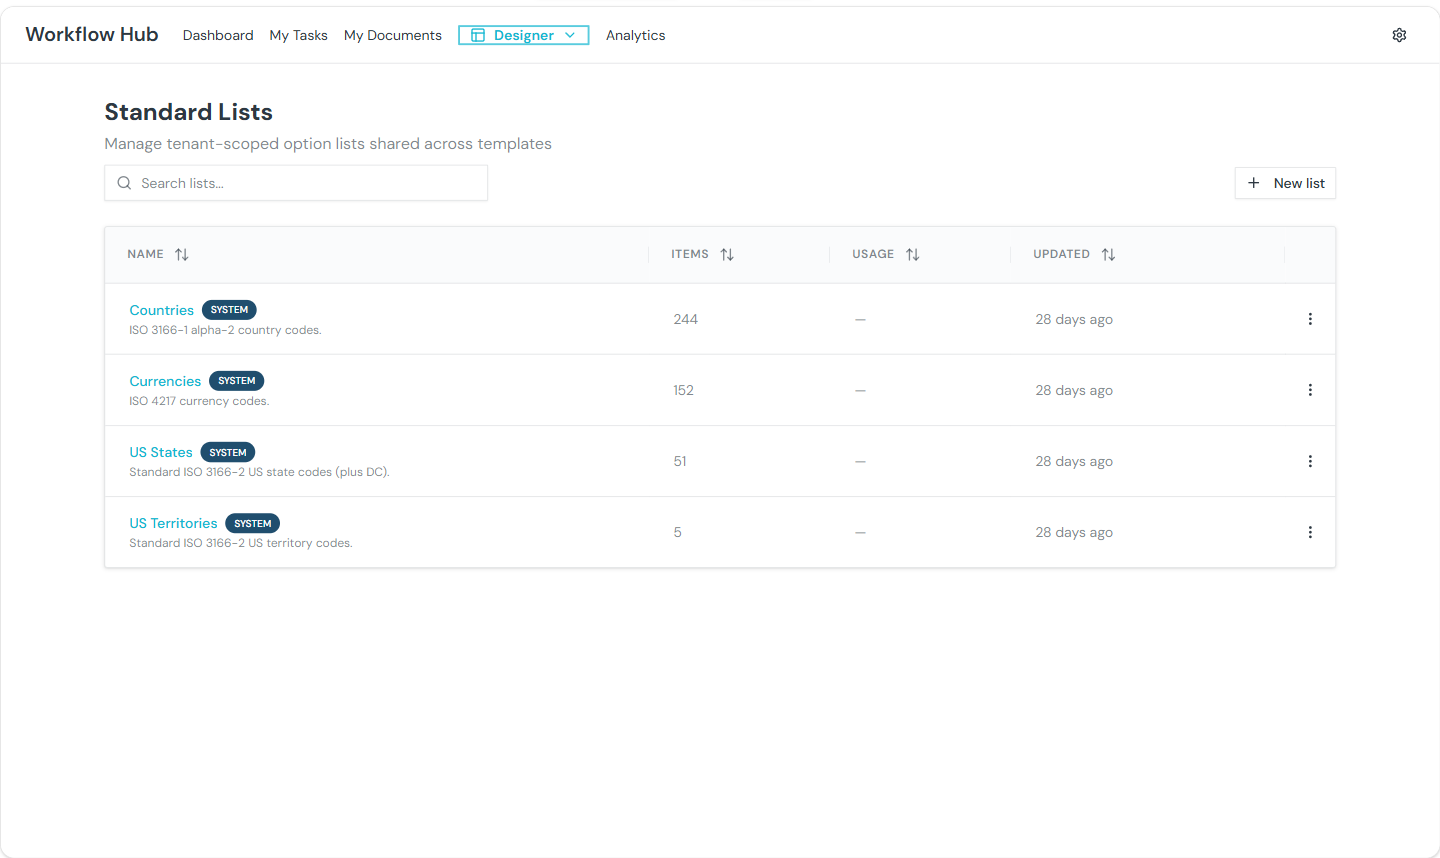The image size is (1440, 858).
Task: Click 28 days ago in the Countries row
Action: [x=1074, y=319]
